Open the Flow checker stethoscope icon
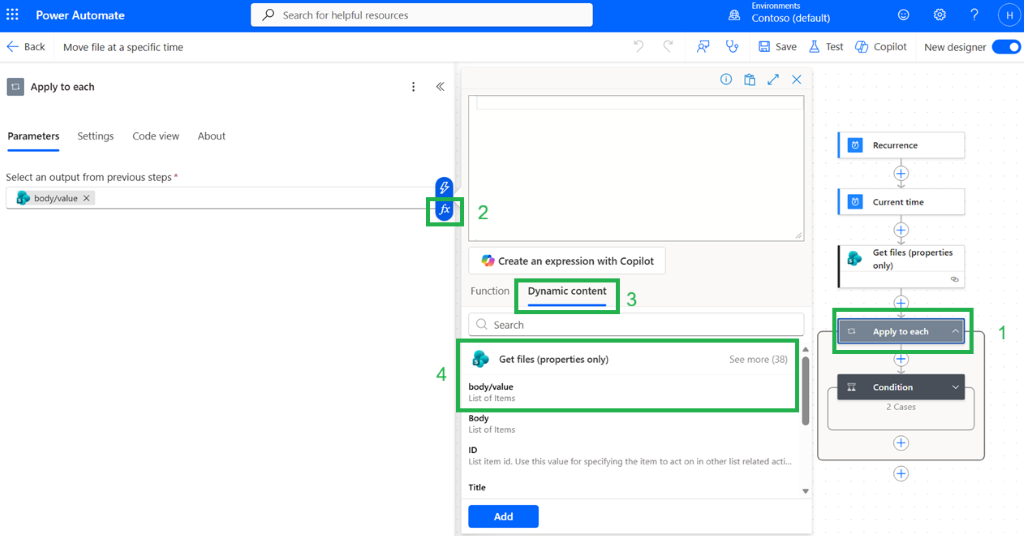 732,46
